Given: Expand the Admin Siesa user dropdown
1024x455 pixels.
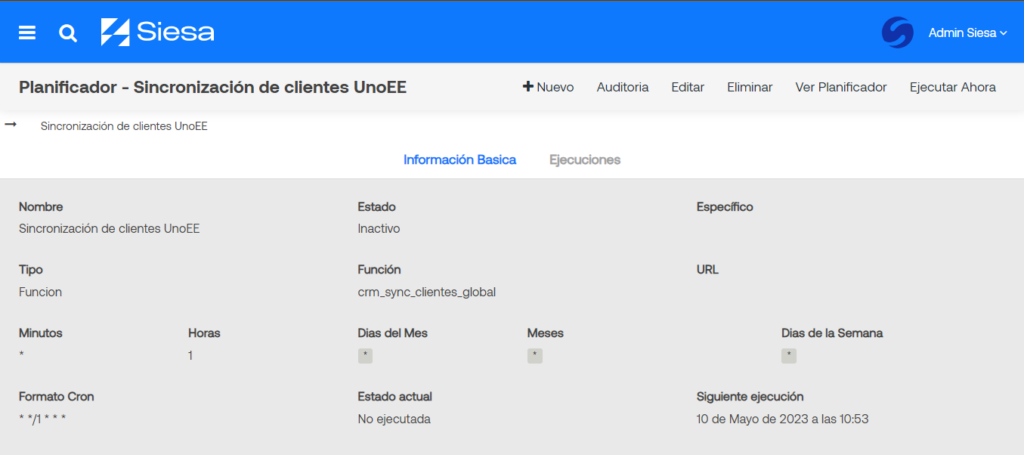Looking at the screenshot, I should point(968,33).
